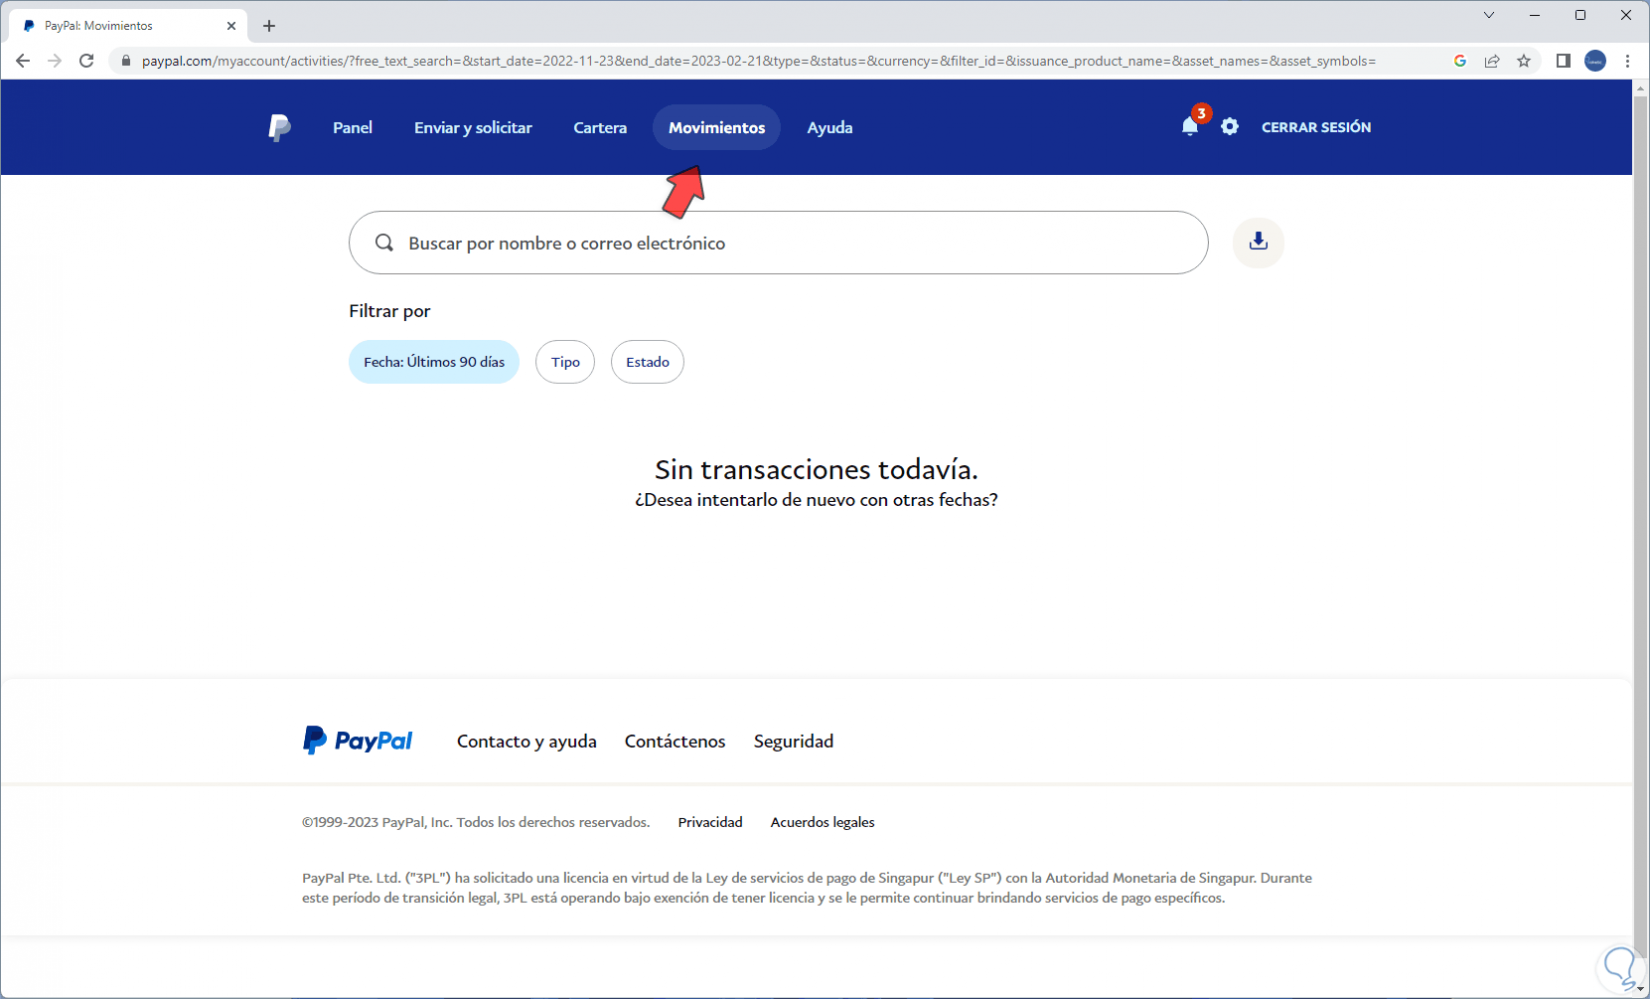The image size is (1650, 999).
Task: Open the Contacto y ayuda link
Action: point(527,741)
